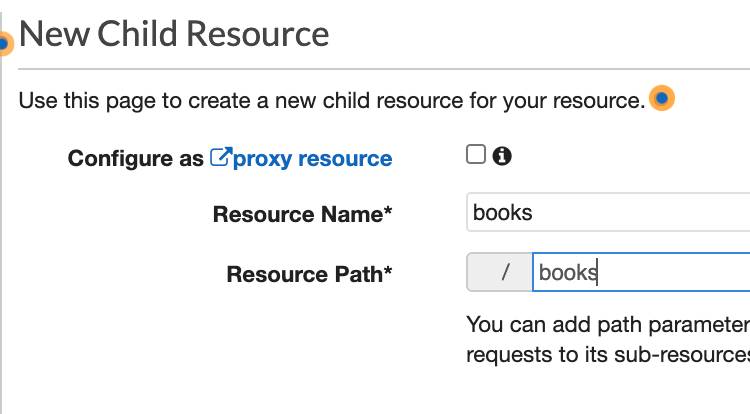The image size is (750, 414).
Task: Focus the Resource Name input field
Action: pyautogui.click(x=608, y=212)
